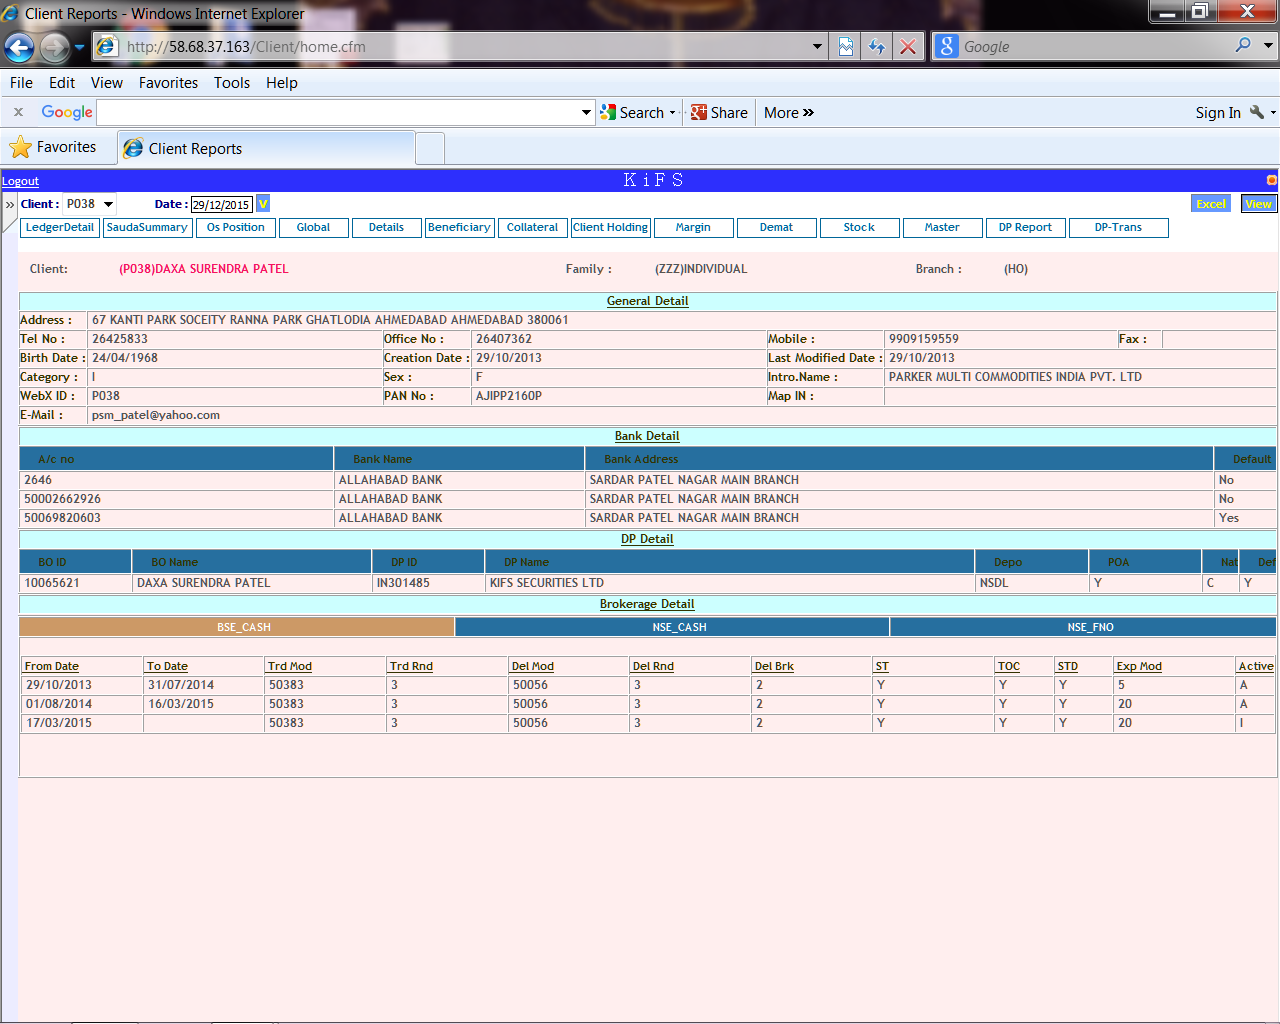The width and height of the screenshot is (1280, 1024).
Task: Click the search magnifier icon in search box
Action: point(1243,46)
